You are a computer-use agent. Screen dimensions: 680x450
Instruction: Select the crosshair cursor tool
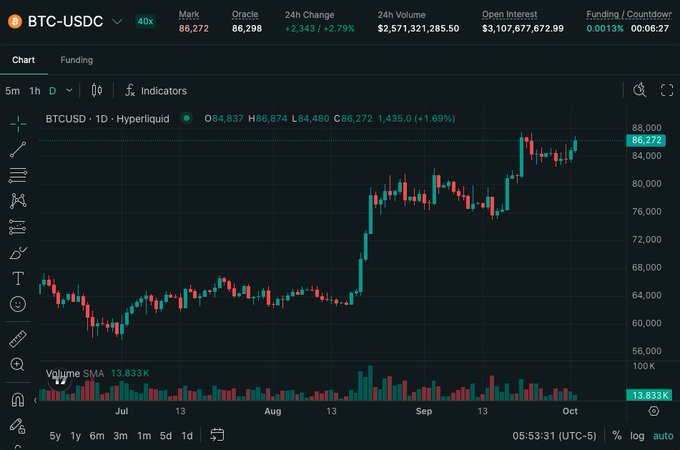pyautogui.click(x=18, y=124)
